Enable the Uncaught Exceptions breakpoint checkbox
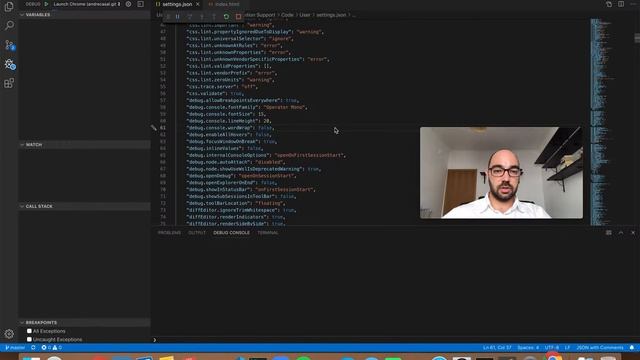 pos(29,339)
